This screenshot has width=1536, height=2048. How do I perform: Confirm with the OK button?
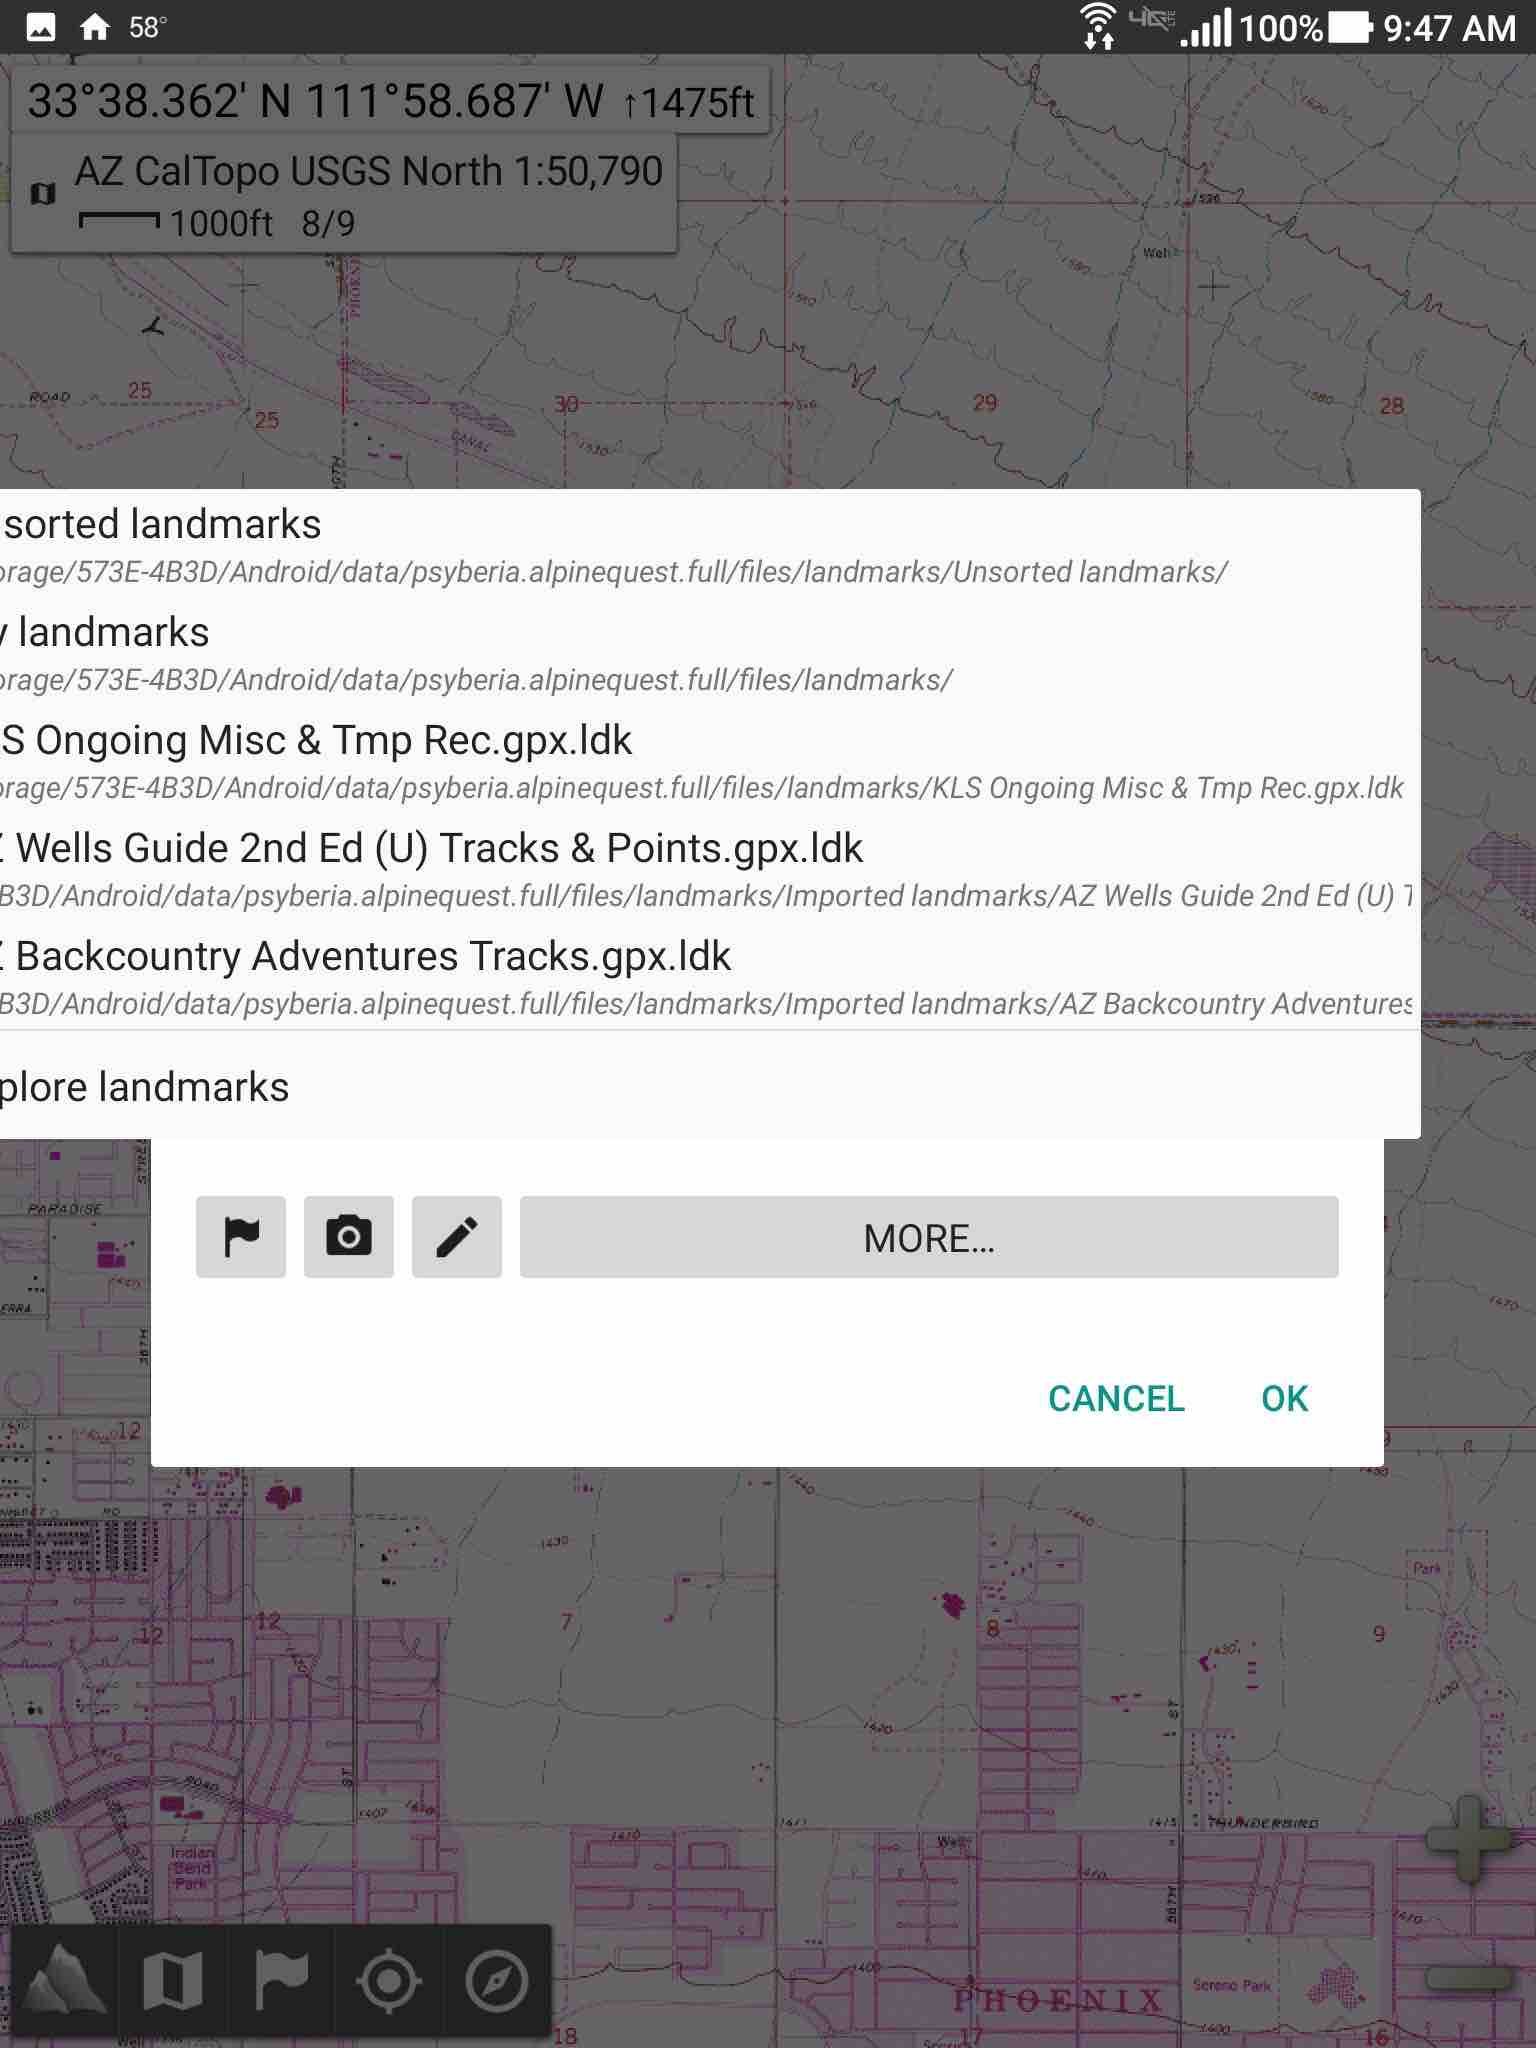point(1284,1398)
